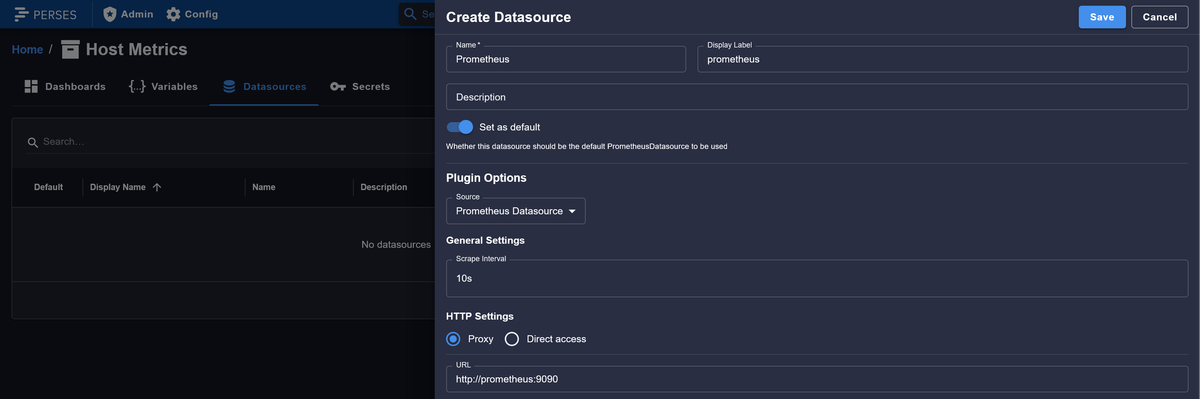Select the Proxy radio button
This screenshot has width=1200, height=399.
pos(454,339)
